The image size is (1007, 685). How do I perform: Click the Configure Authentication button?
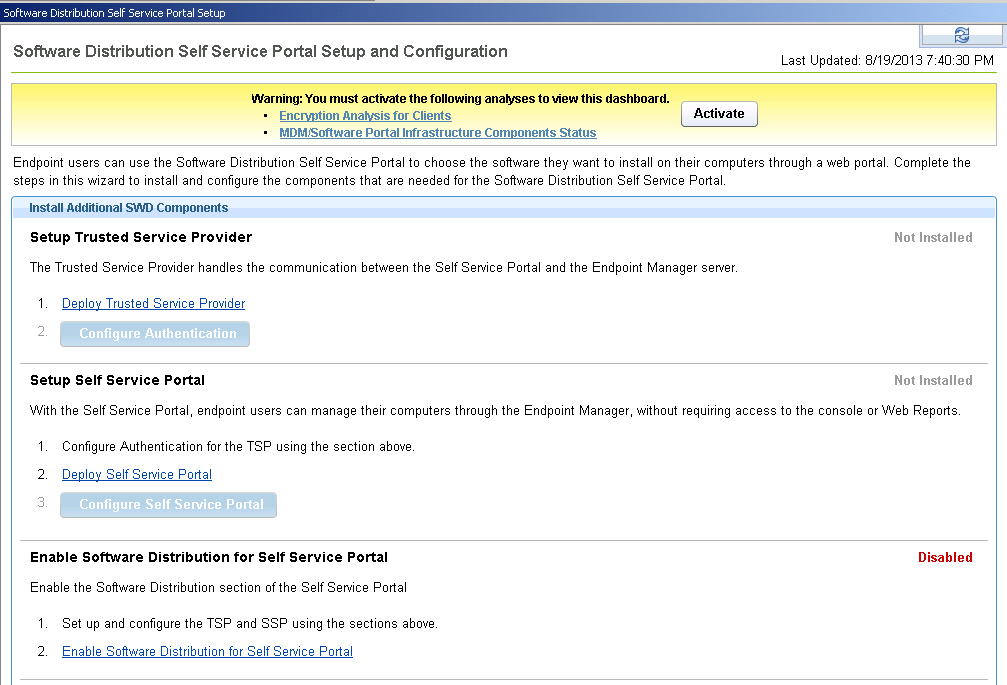pos(155,334)
